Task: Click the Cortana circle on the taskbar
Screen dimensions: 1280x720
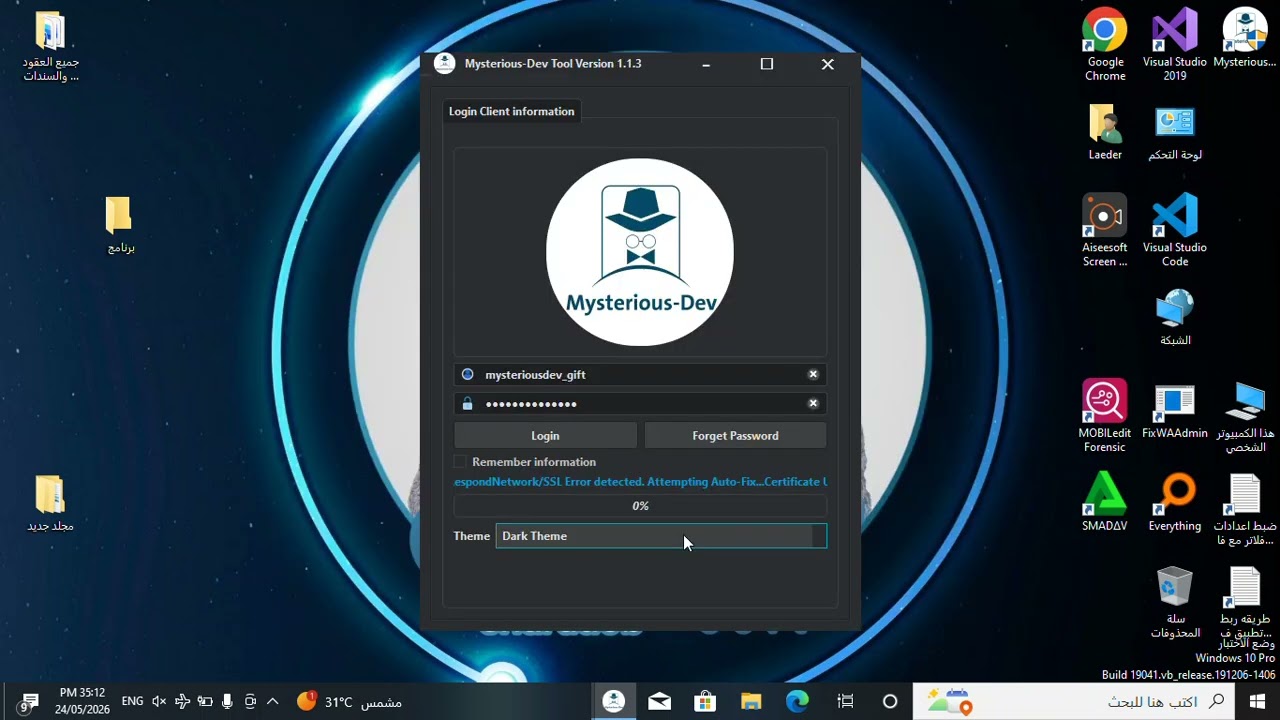Action: point(890,701)
